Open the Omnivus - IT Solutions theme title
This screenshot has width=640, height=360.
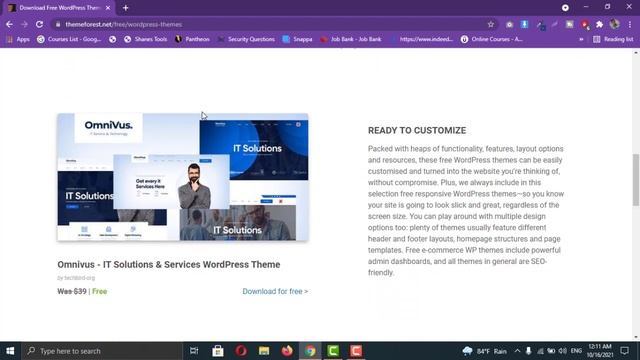(169, 264)
